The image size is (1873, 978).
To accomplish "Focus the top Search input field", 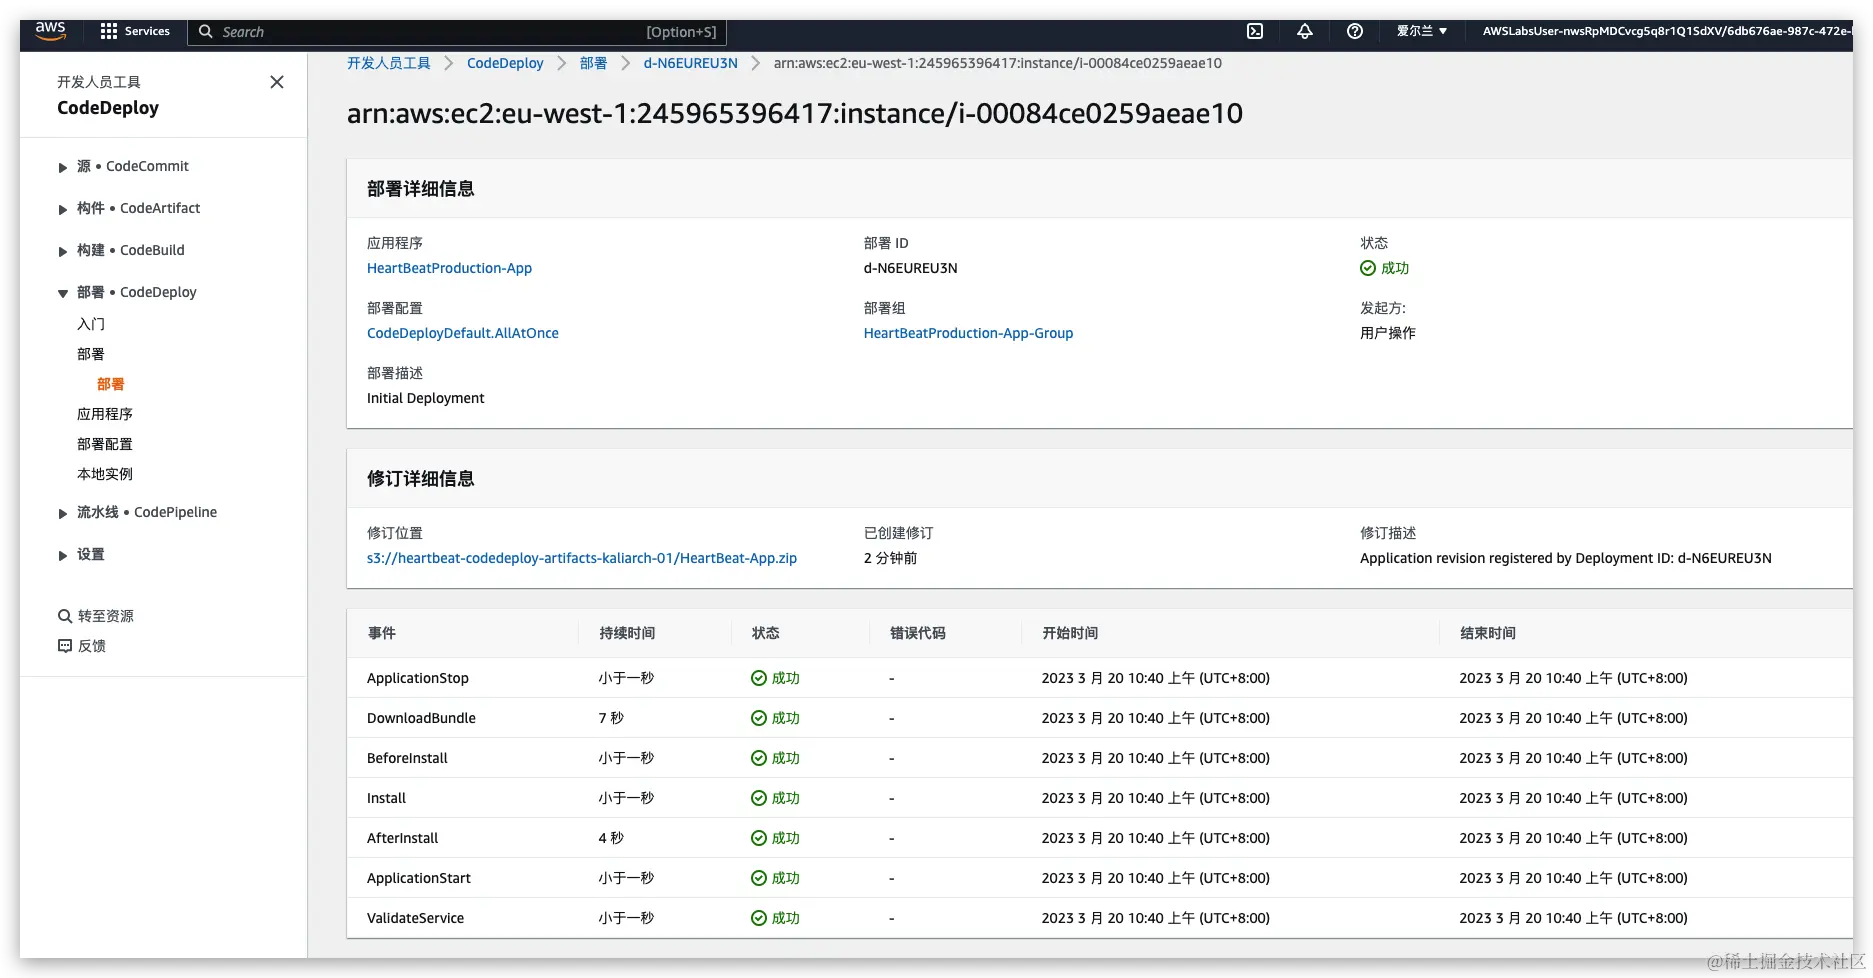I will 457,32.
